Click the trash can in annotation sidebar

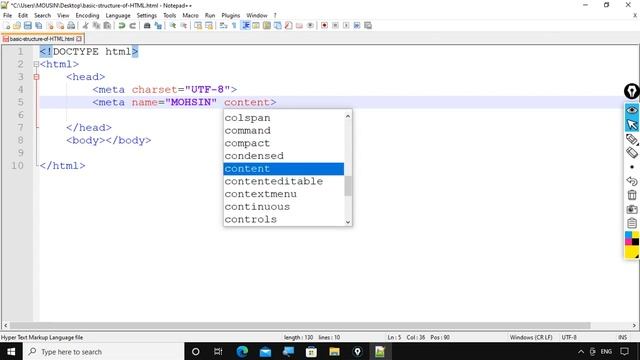pyautogui.click(x=632, y=195)
